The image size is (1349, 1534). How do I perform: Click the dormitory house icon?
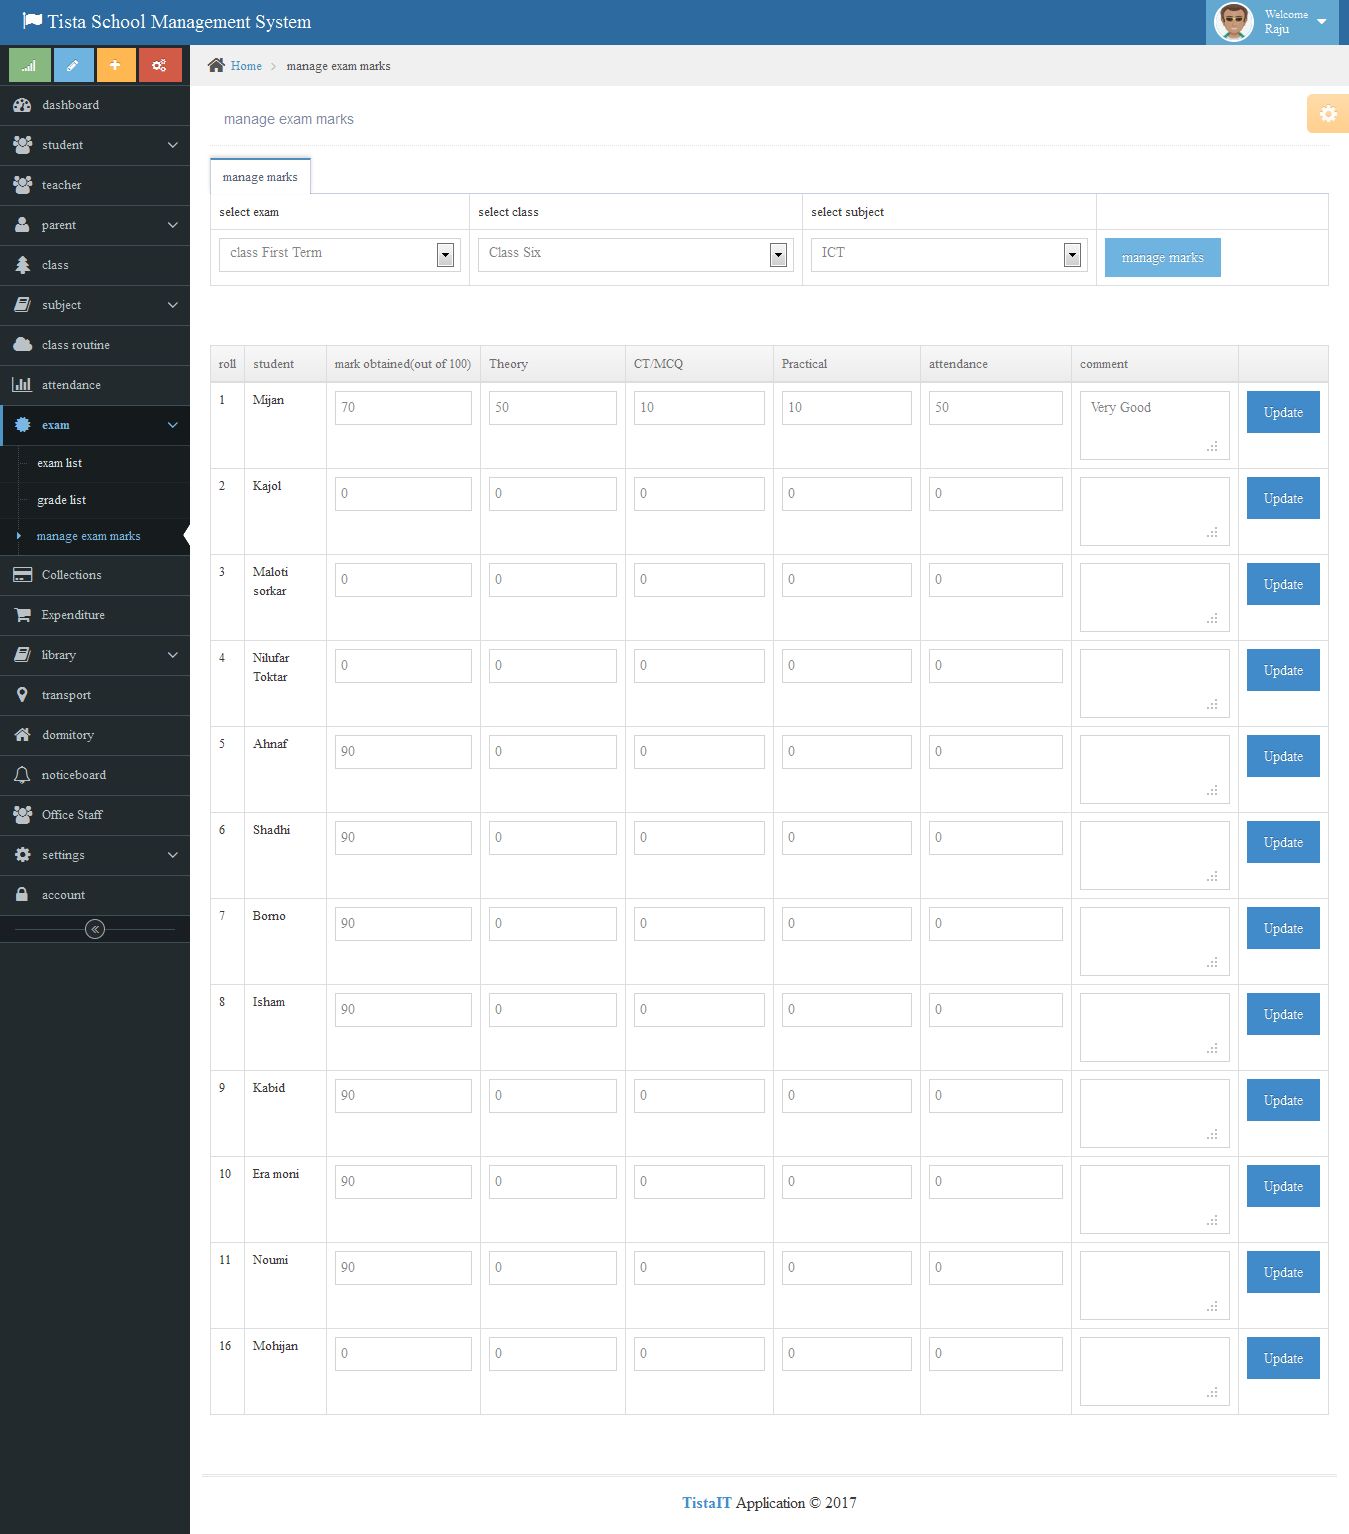(22, 735)
